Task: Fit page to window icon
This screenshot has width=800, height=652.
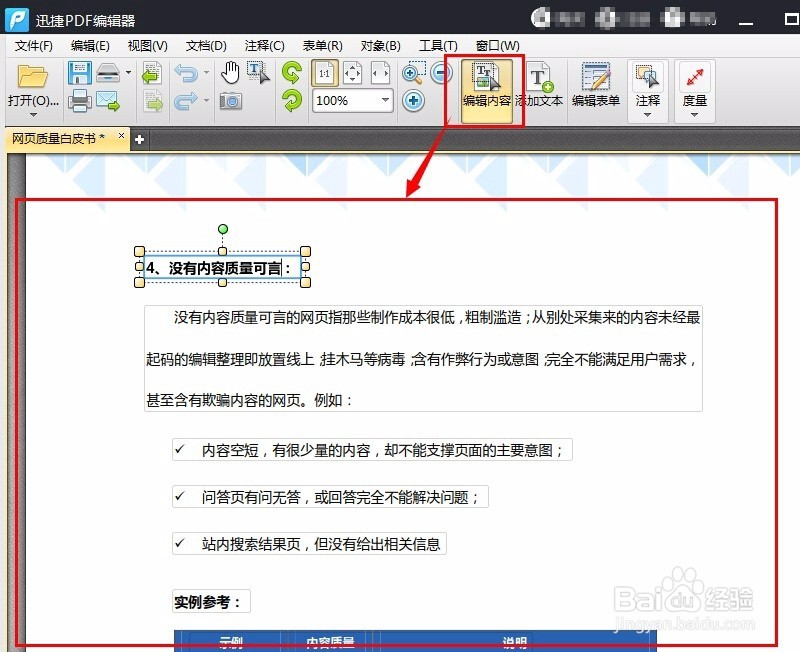Action: pyautogui.click(x=353, y=73)
